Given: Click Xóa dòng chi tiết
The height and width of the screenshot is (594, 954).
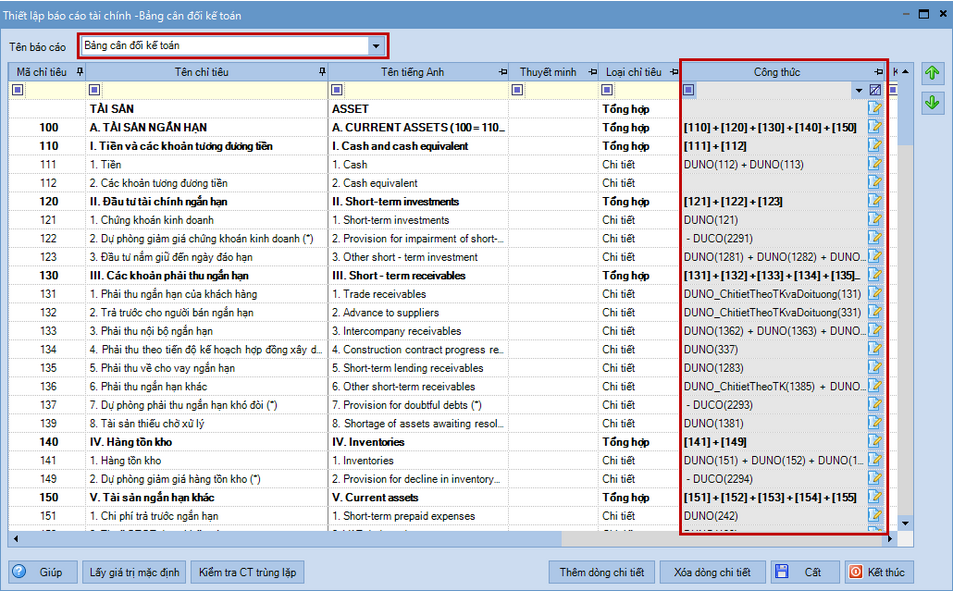Looking at the screenshot, I should [x=712, y=572].
